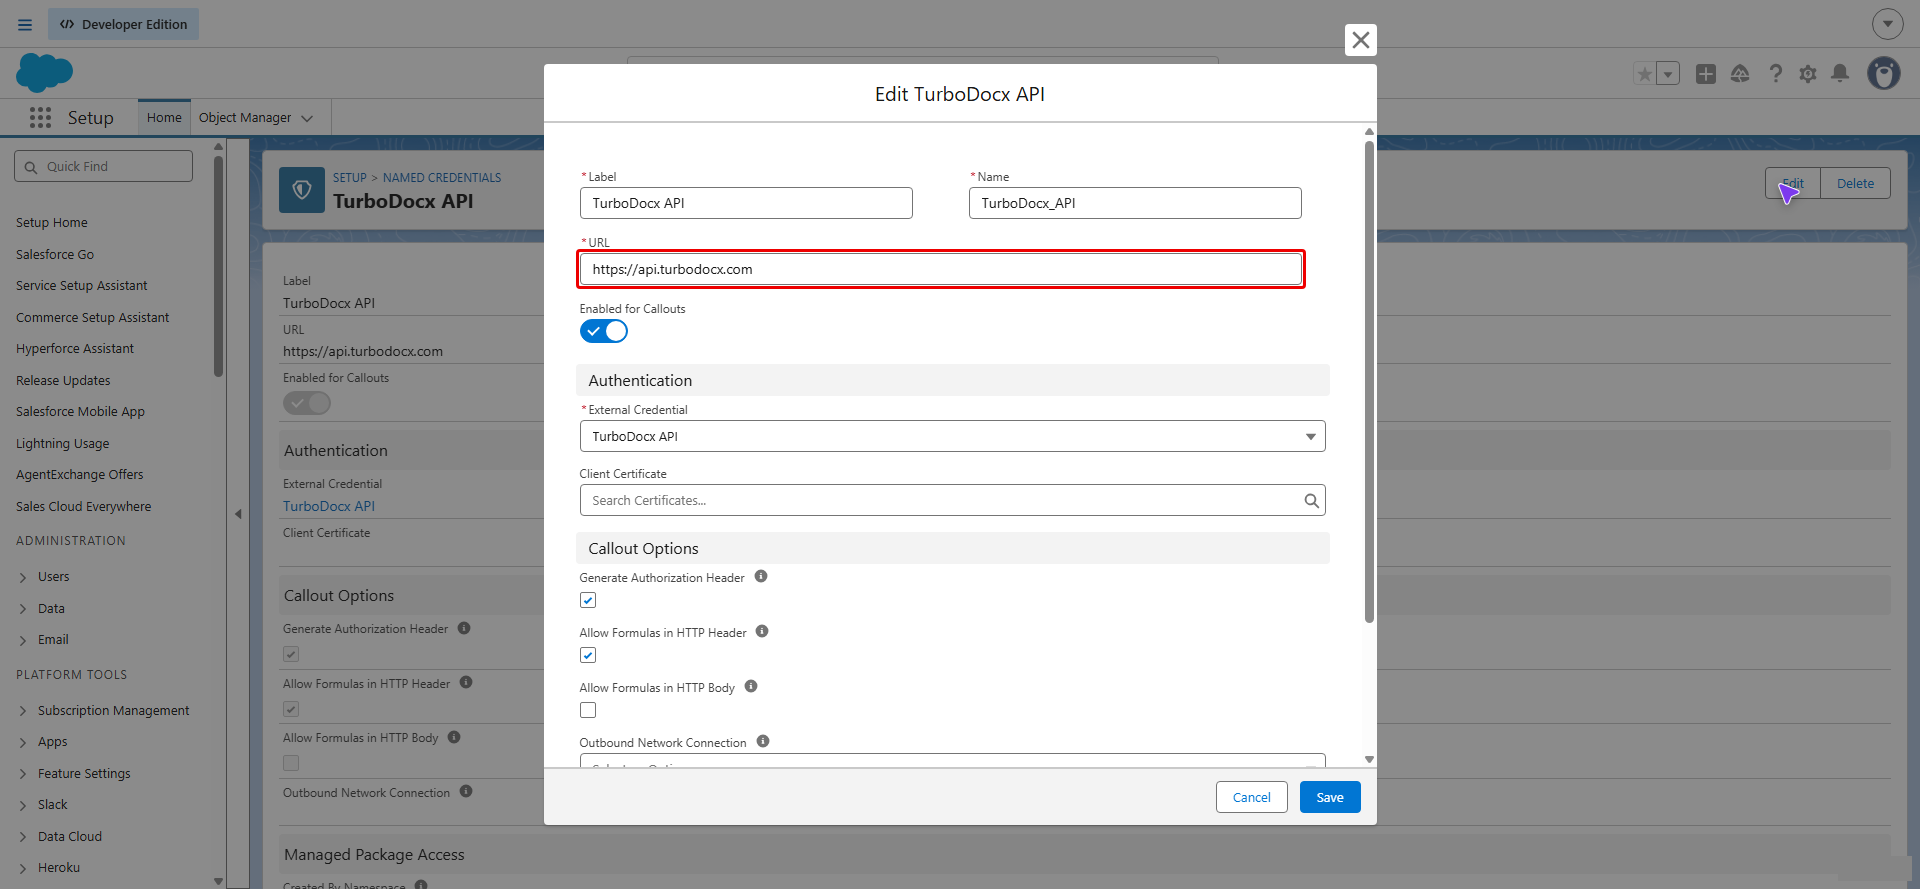Click the search icon in Client Certificate field

point(1311,501)
